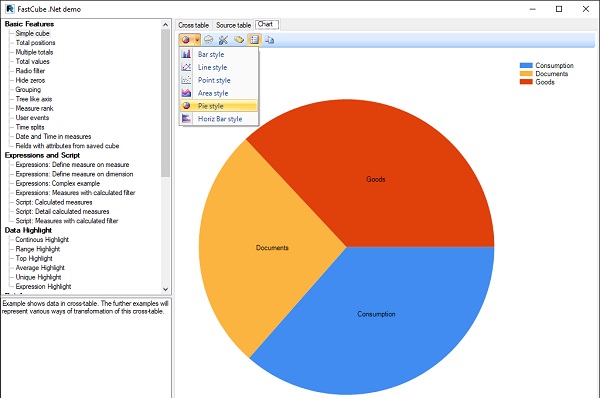Click the yellow label tag toolbar icon
The width and height of the screenshot is (600, 398).
point(239,40)
